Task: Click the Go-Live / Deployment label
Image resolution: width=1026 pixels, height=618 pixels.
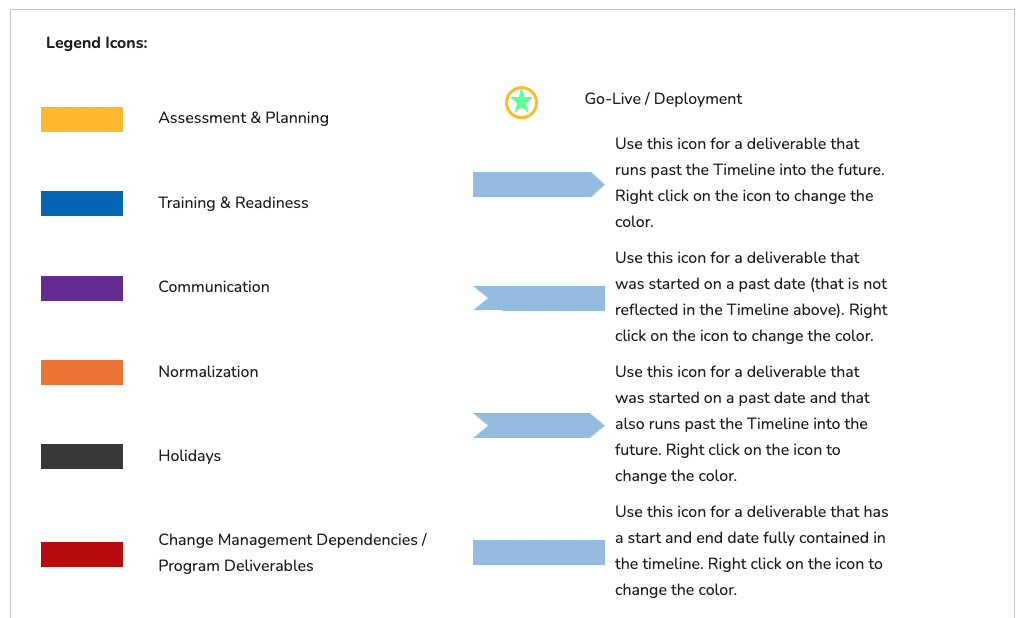Action: pos(663,99)
